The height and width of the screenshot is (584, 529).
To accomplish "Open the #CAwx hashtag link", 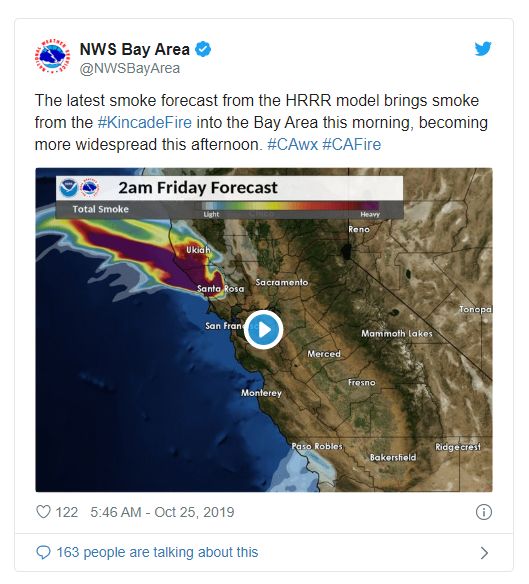I will tap(292, 145).
